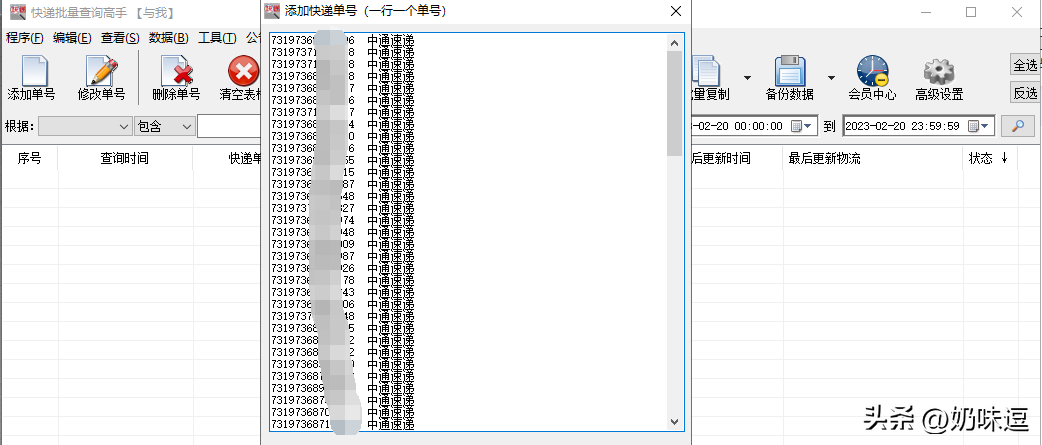
Task: Open the calendar picker on the end date 23:59:59 field
Action: [979, 126]
